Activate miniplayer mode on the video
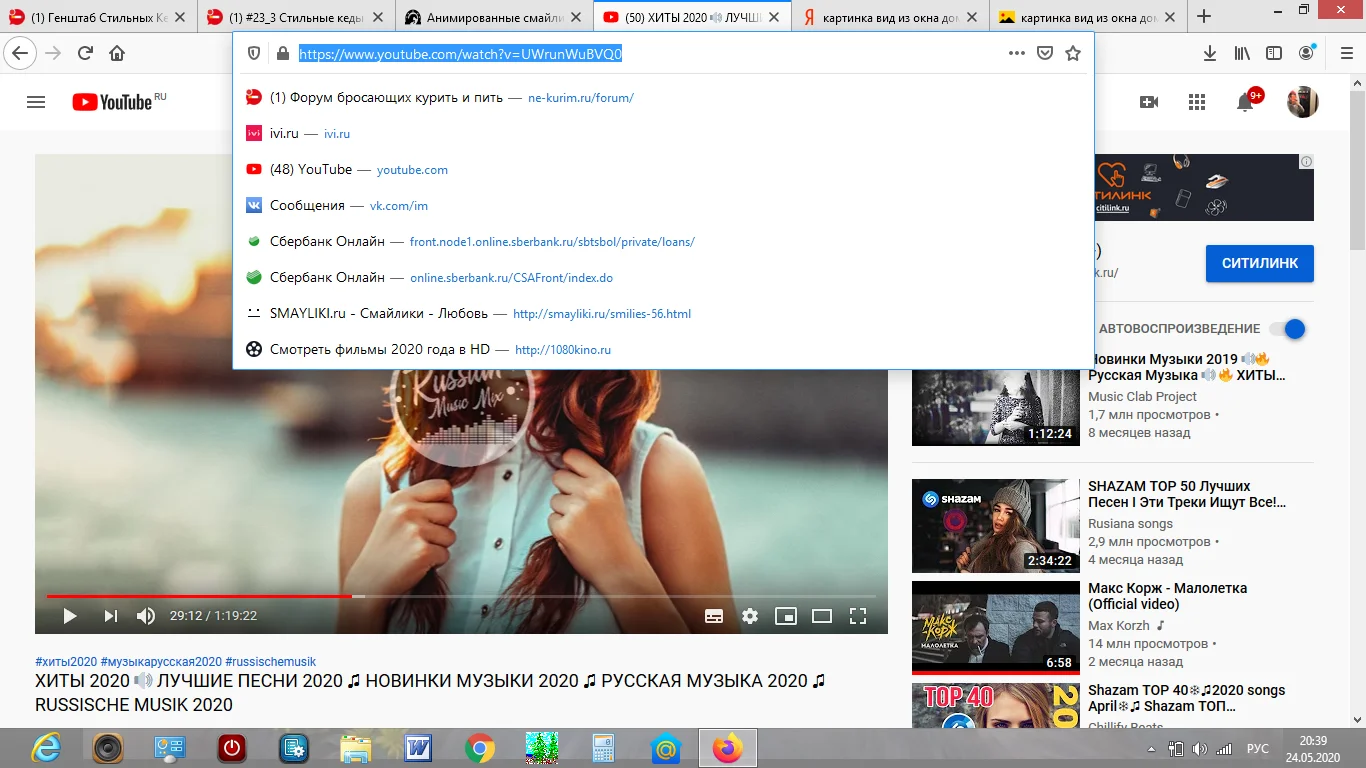The image size is (1366, 768). click(785, 616)
